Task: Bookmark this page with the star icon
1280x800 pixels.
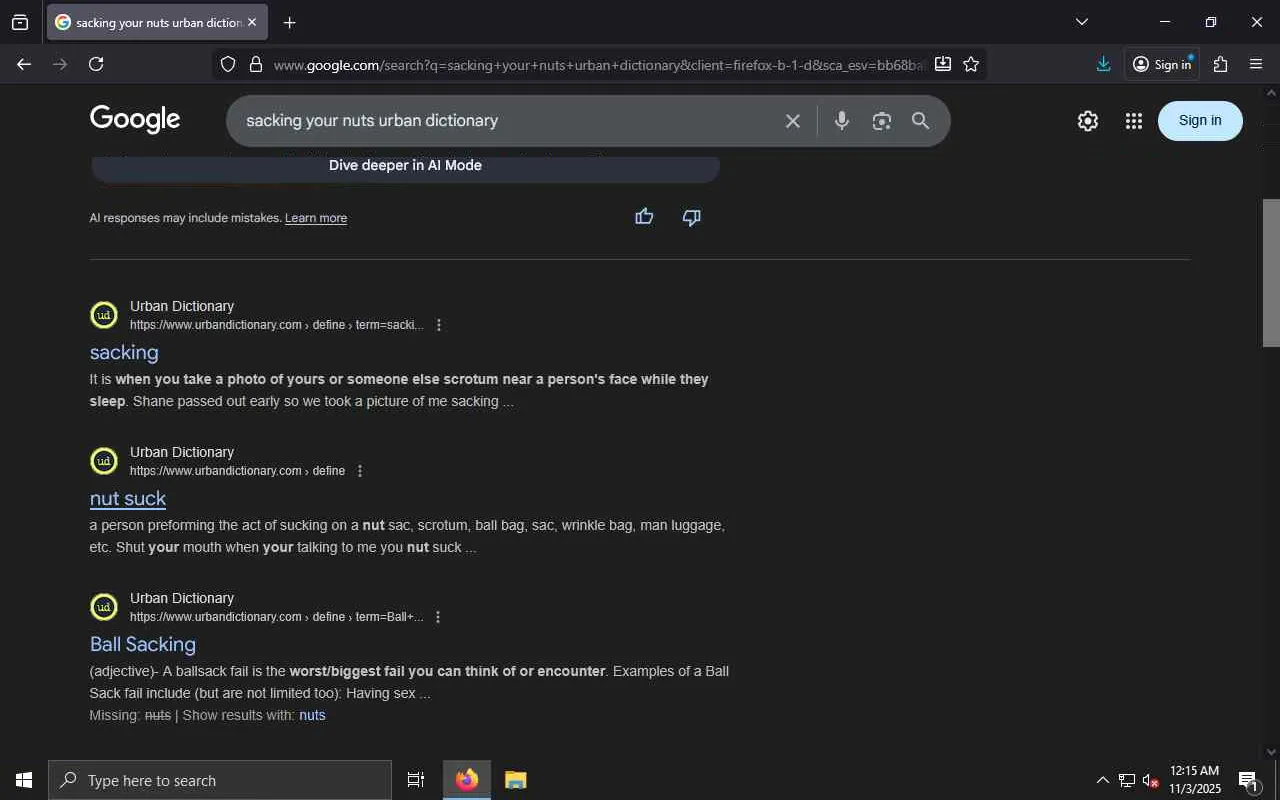Action: tap(971, 64)
